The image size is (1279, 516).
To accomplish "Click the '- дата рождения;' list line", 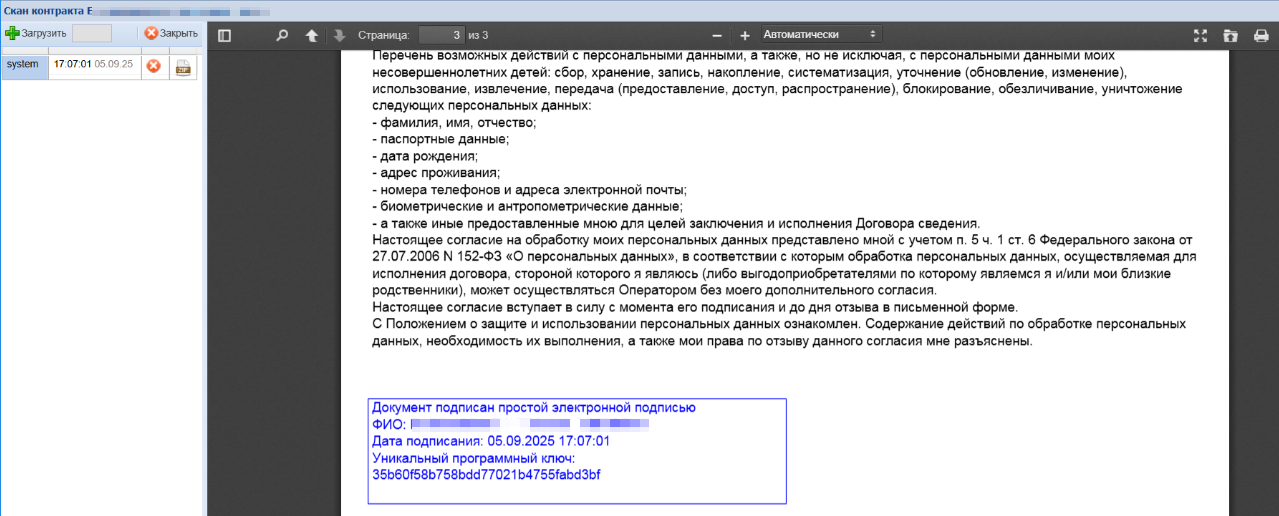I will pos(424,156).
